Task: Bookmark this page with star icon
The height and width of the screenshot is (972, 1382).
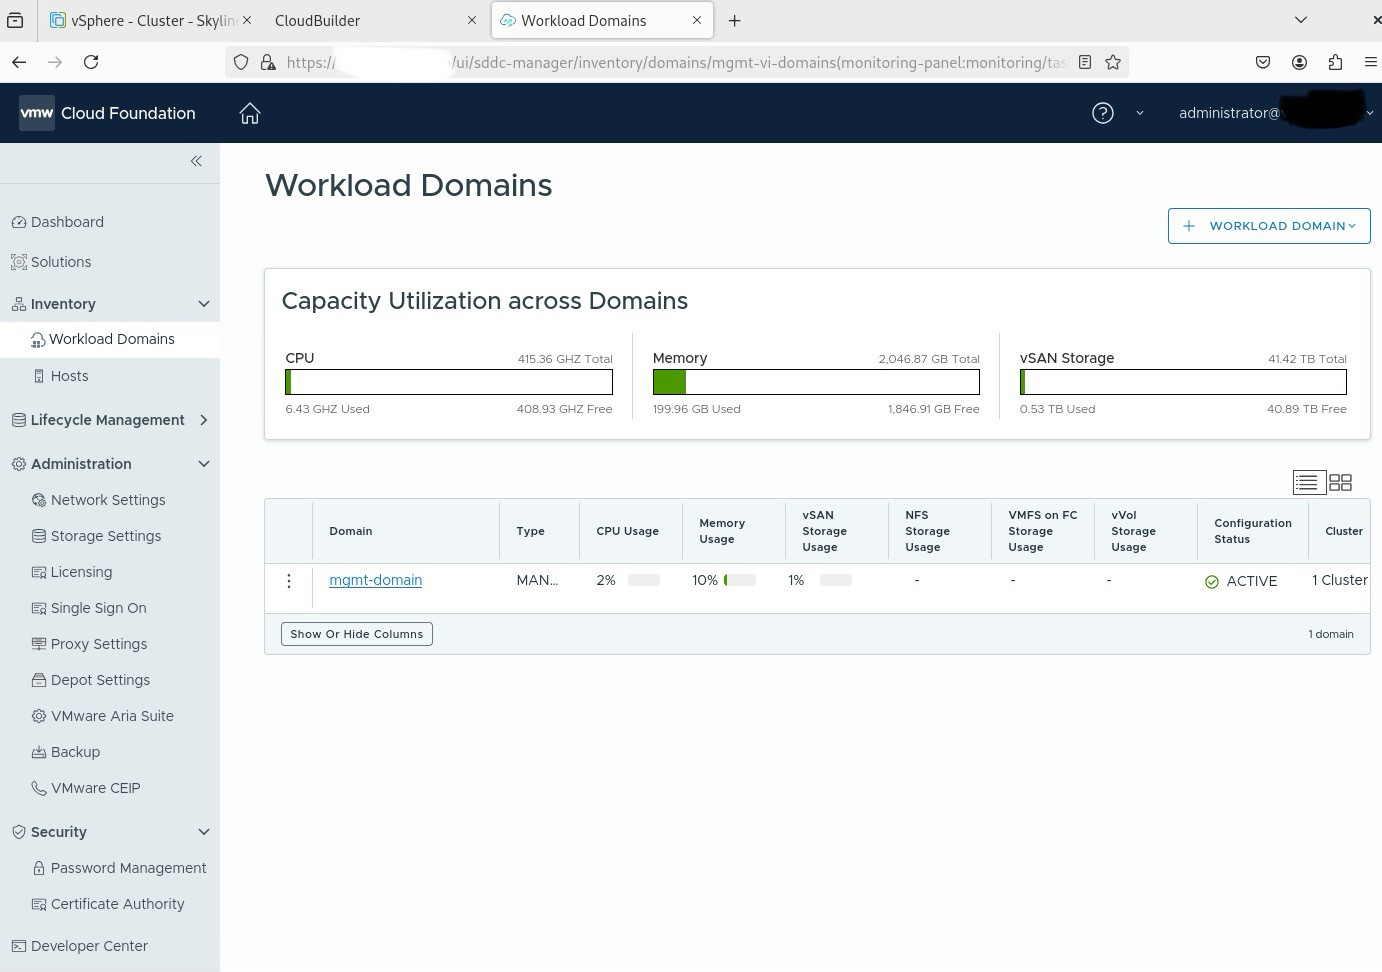Action: [x=1113, y=62]
